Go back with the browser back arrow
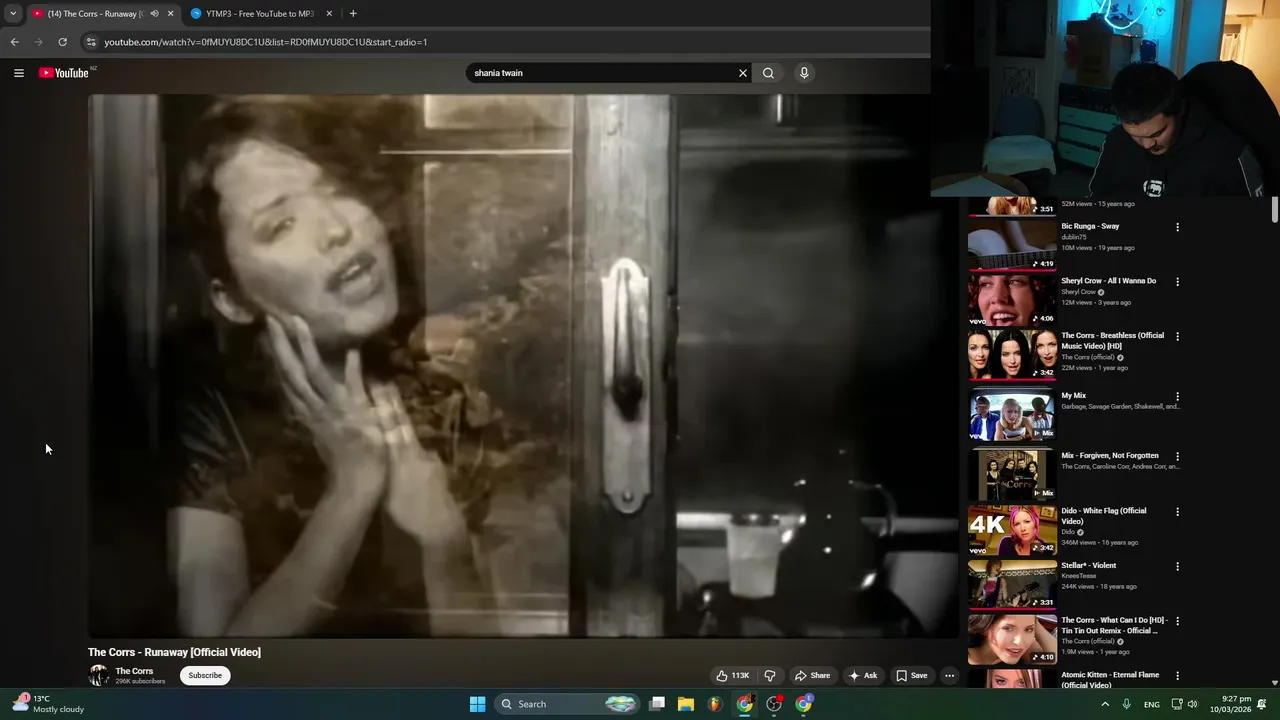The image size is (1280, 720). click(14, 42)
